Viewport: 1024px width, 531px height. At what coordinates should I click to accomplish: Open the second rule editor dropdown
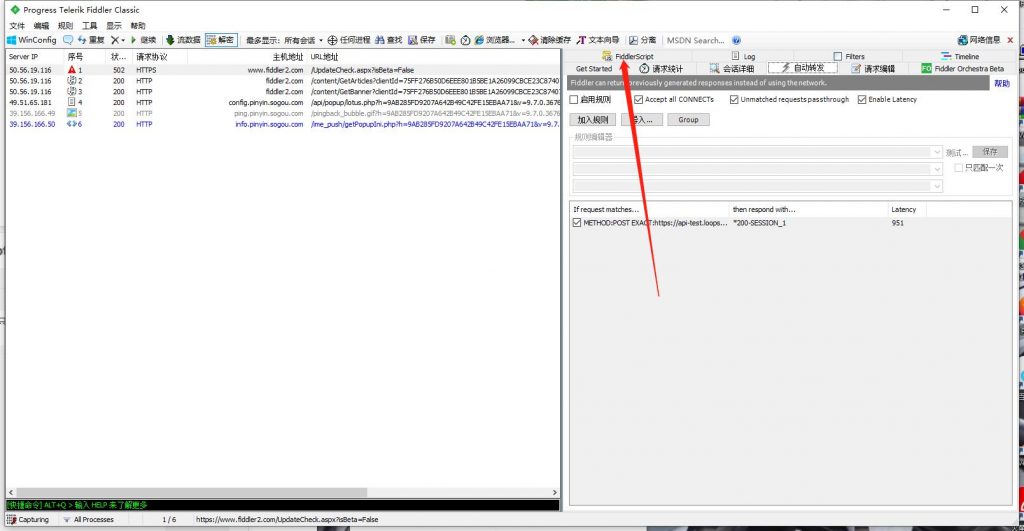pyautogui.click(x=936, y=169)
